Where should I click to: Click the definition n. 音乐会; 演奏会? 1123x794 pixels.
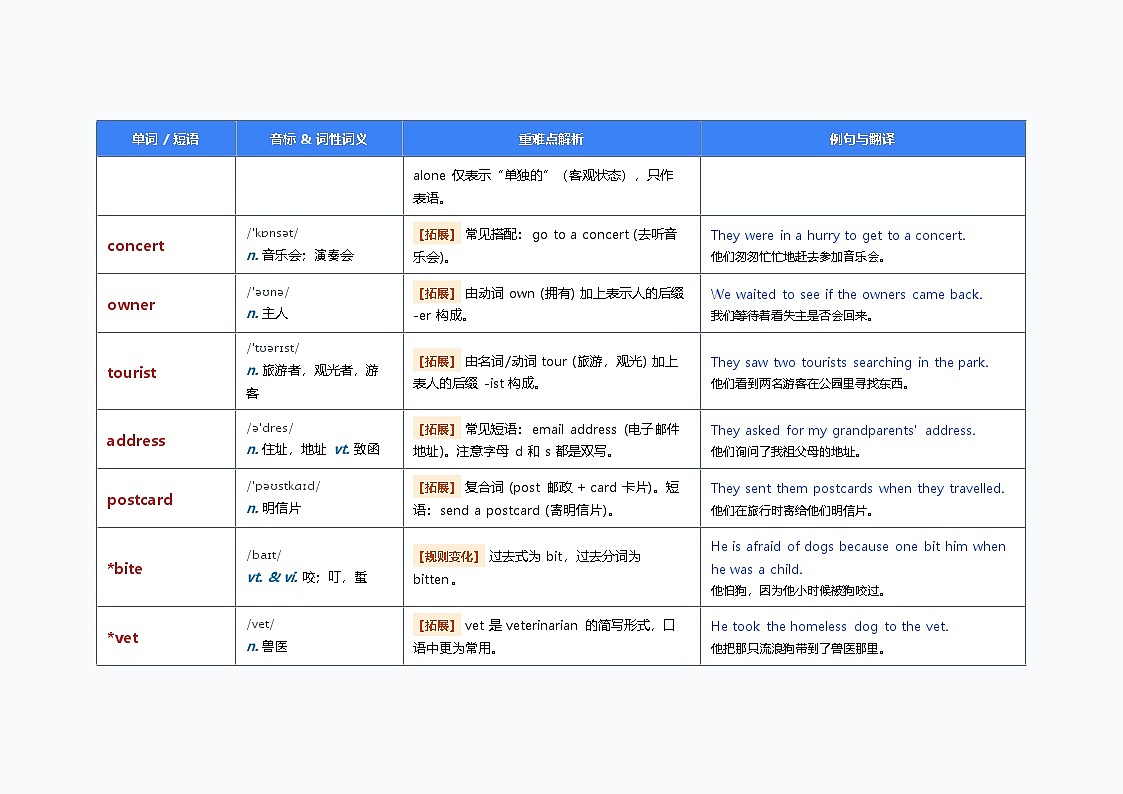pyautogui.click(x=300, y=256)
